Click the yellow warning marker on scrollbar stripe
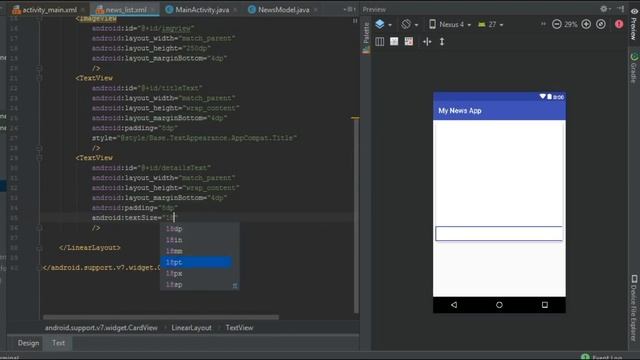Viewport: 640px width, 360px height. (355, 118)
